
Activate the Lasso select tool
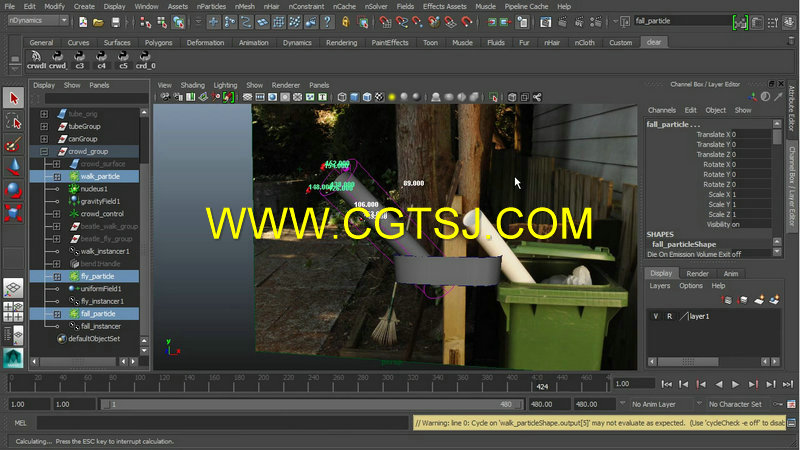[13, 121]
